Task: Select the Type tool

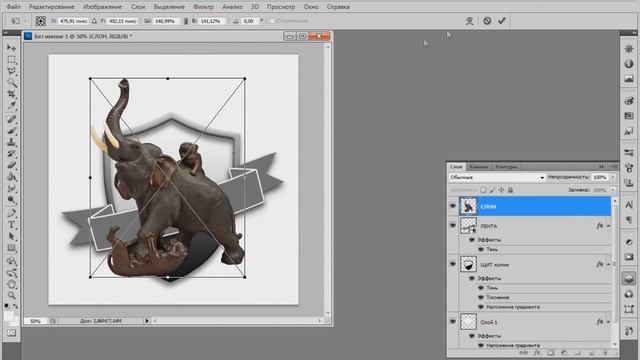Action: click(x=11, y=224)
